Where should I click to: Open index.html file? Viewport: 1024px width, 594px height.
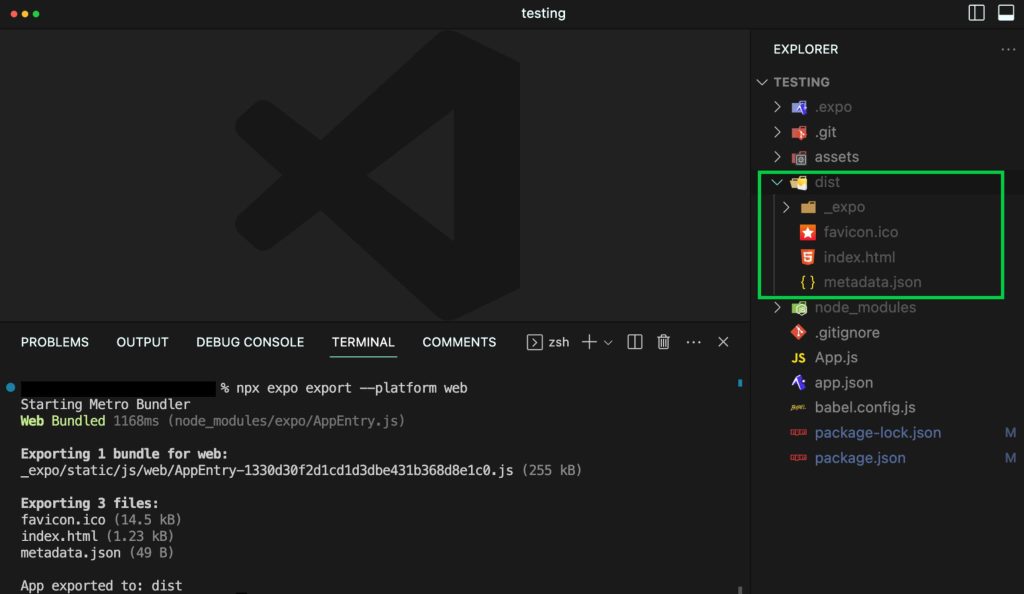coord(859,257)
